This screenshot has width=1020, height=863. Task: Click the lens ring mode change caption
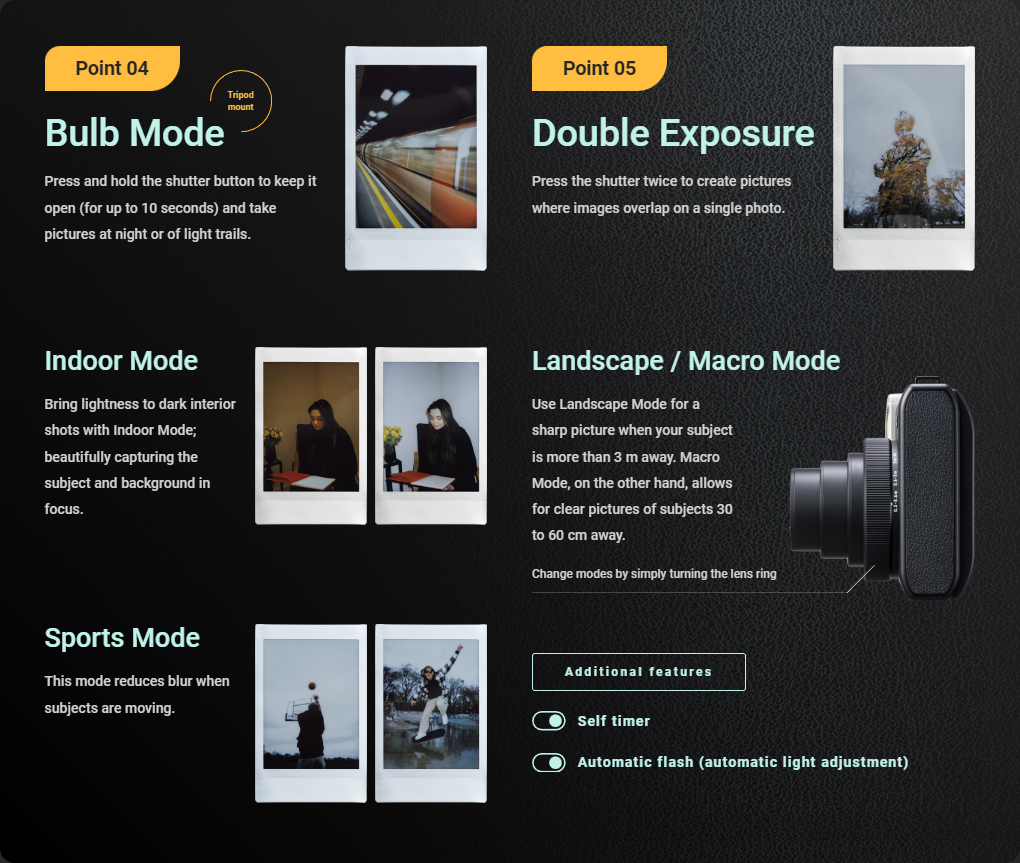tap(654, 574)
